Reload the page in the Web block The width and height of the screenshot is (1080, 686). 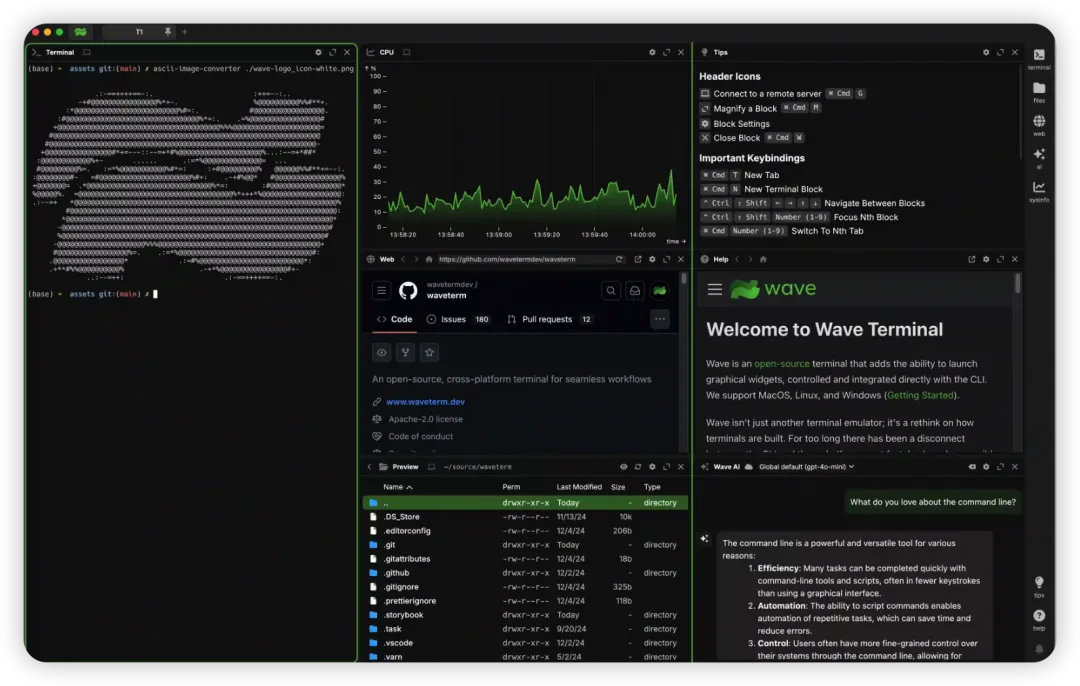click(x=619, y=260)
